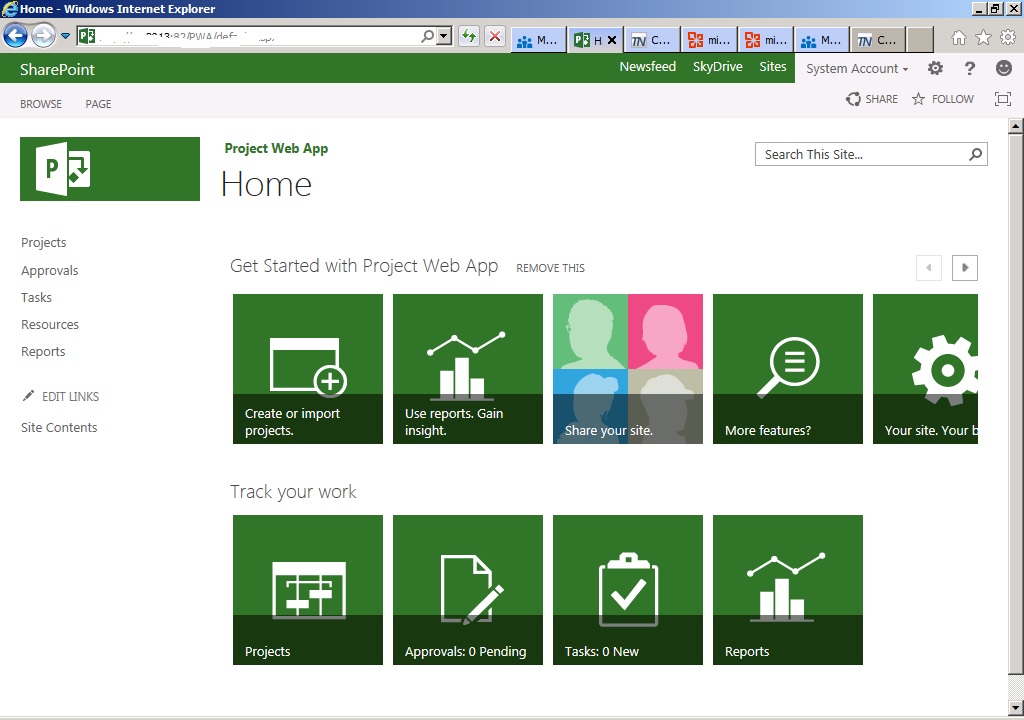Click the vertical scrollbar down arrow

1016,708
